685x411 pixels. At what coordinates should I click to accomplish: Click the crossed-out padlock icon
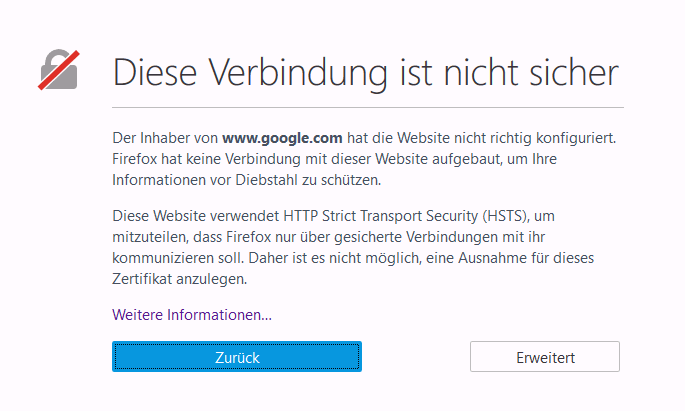(59, 70)
